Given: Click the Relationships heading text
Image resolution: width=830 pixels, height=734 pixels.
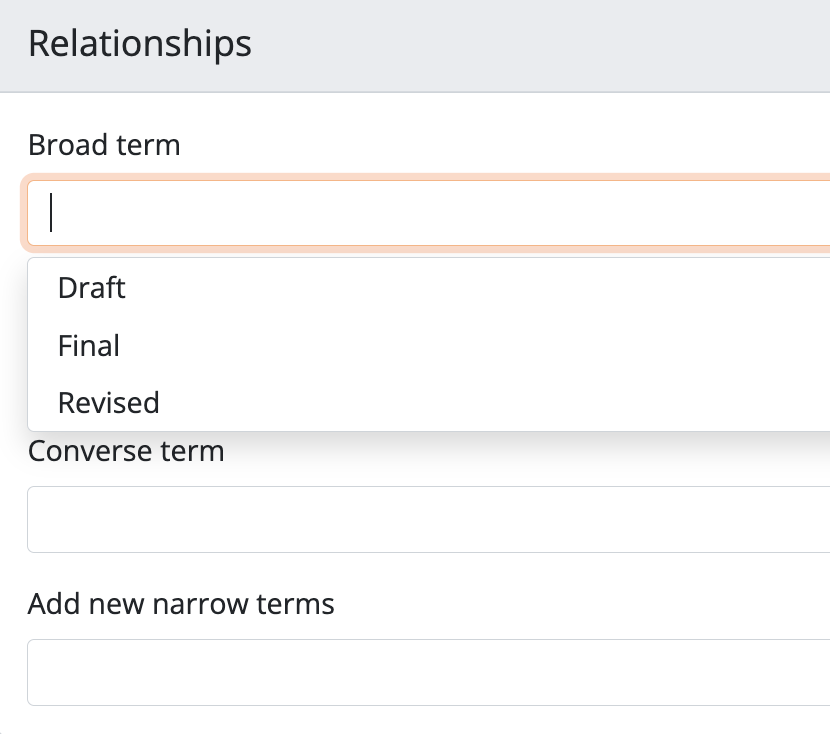Looking at the screenshot, I should [140, 45].
